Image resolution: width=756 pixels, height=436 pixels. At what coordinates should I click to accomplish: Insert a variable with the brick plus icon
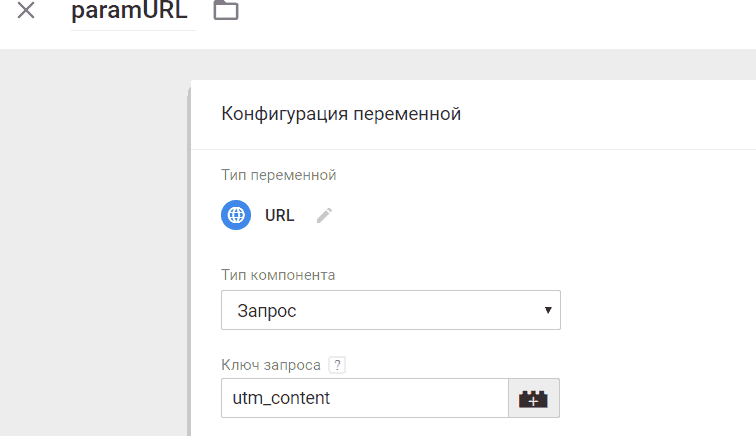pyautogui.click(x=534, y=398)
